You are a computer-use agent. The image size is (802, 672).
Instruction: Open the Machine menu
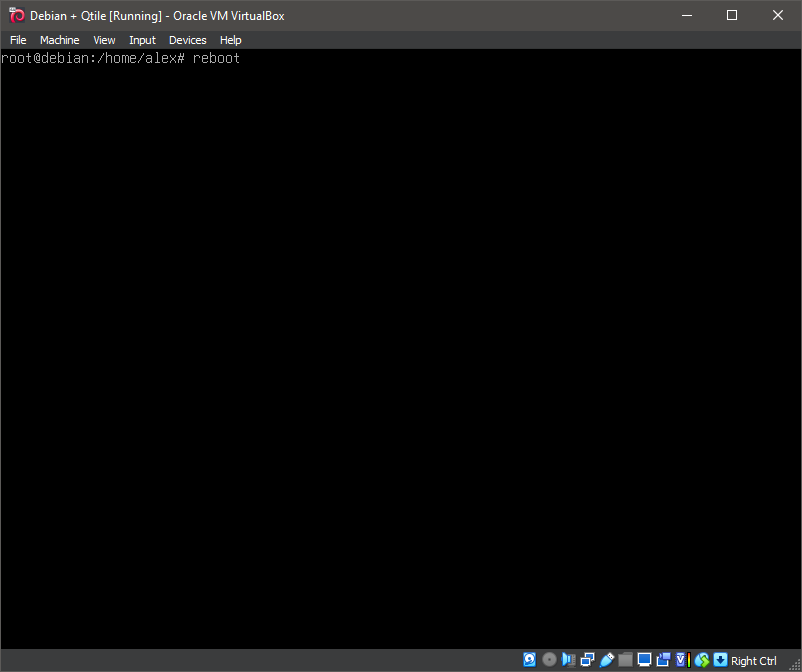[x=59, y=40]
